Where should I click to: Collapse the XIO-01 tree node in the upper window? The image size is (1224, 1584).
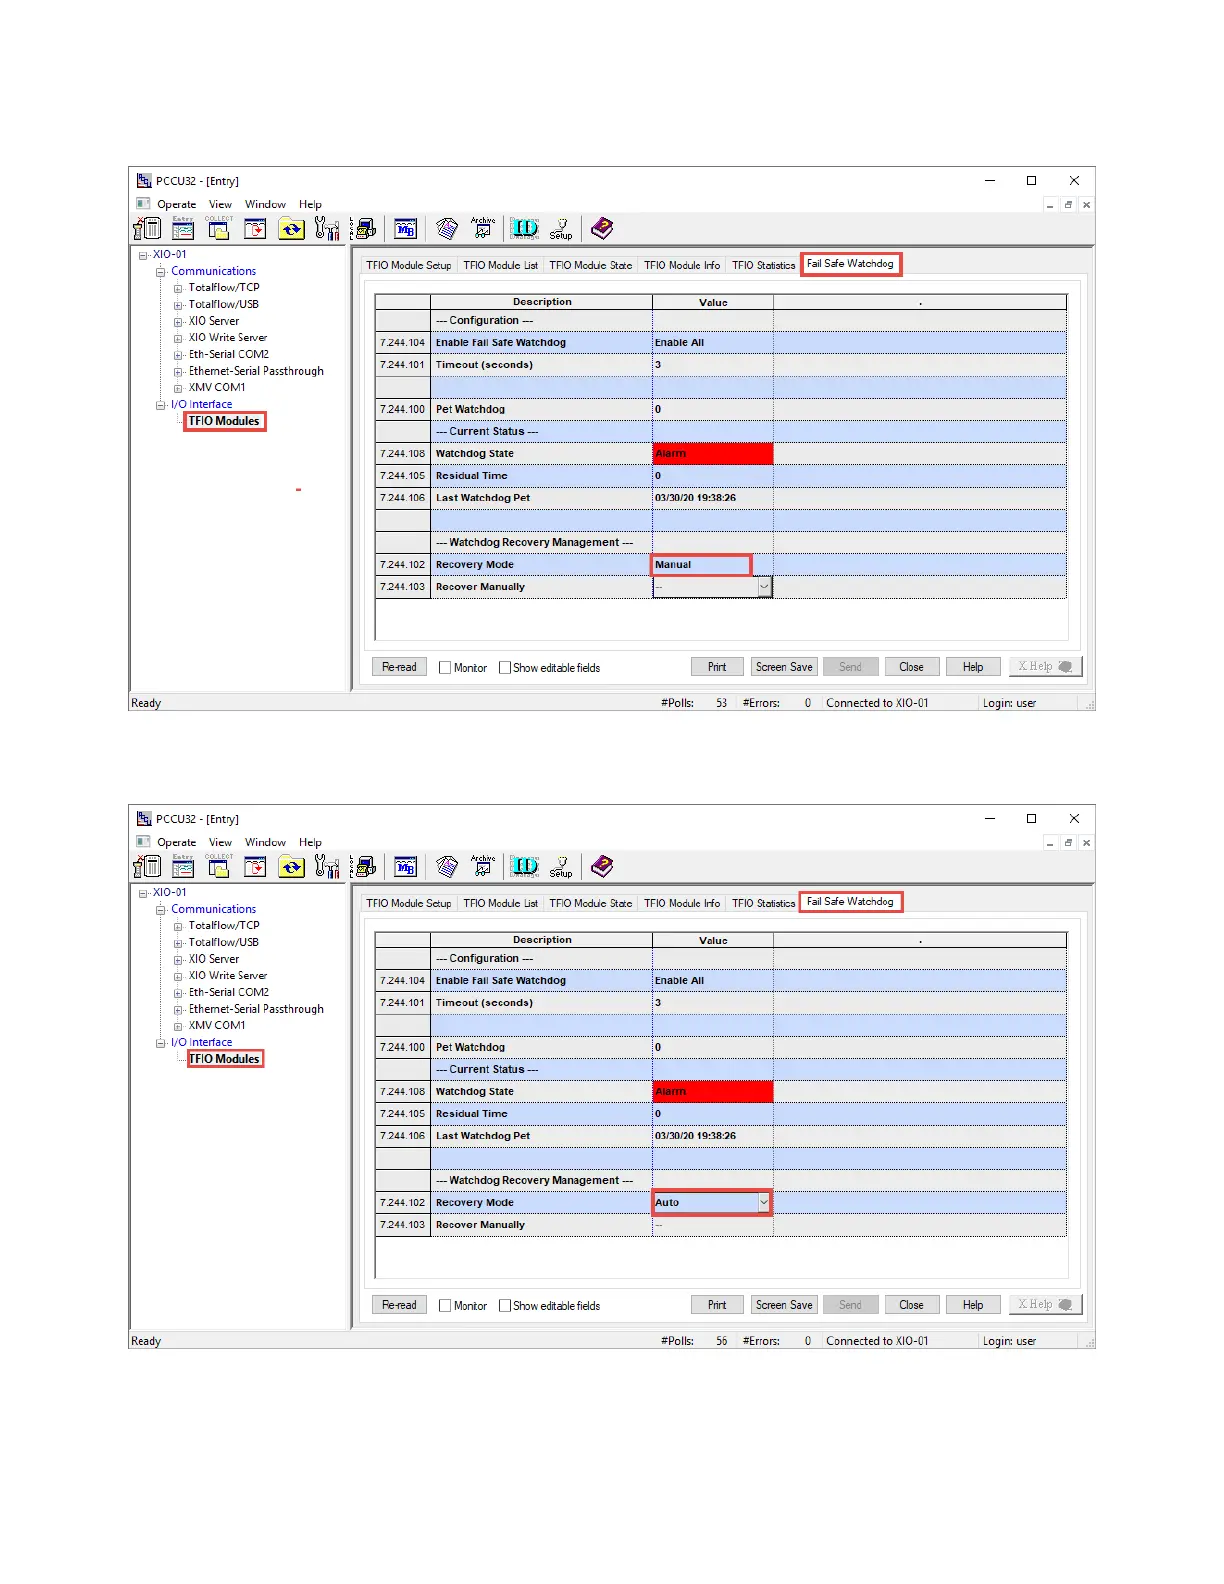[x=143, y=256]
